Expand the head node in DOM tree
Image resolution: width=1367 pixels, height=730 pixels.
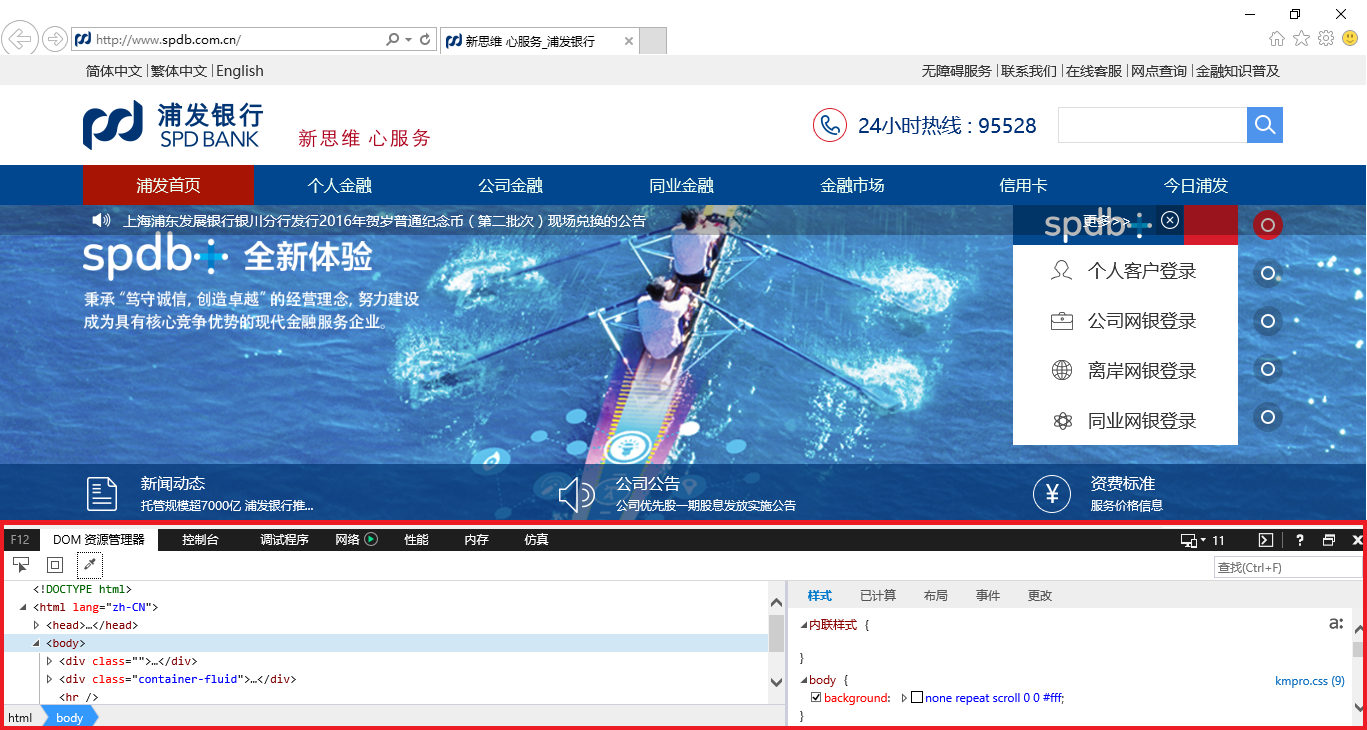[36, 625]
